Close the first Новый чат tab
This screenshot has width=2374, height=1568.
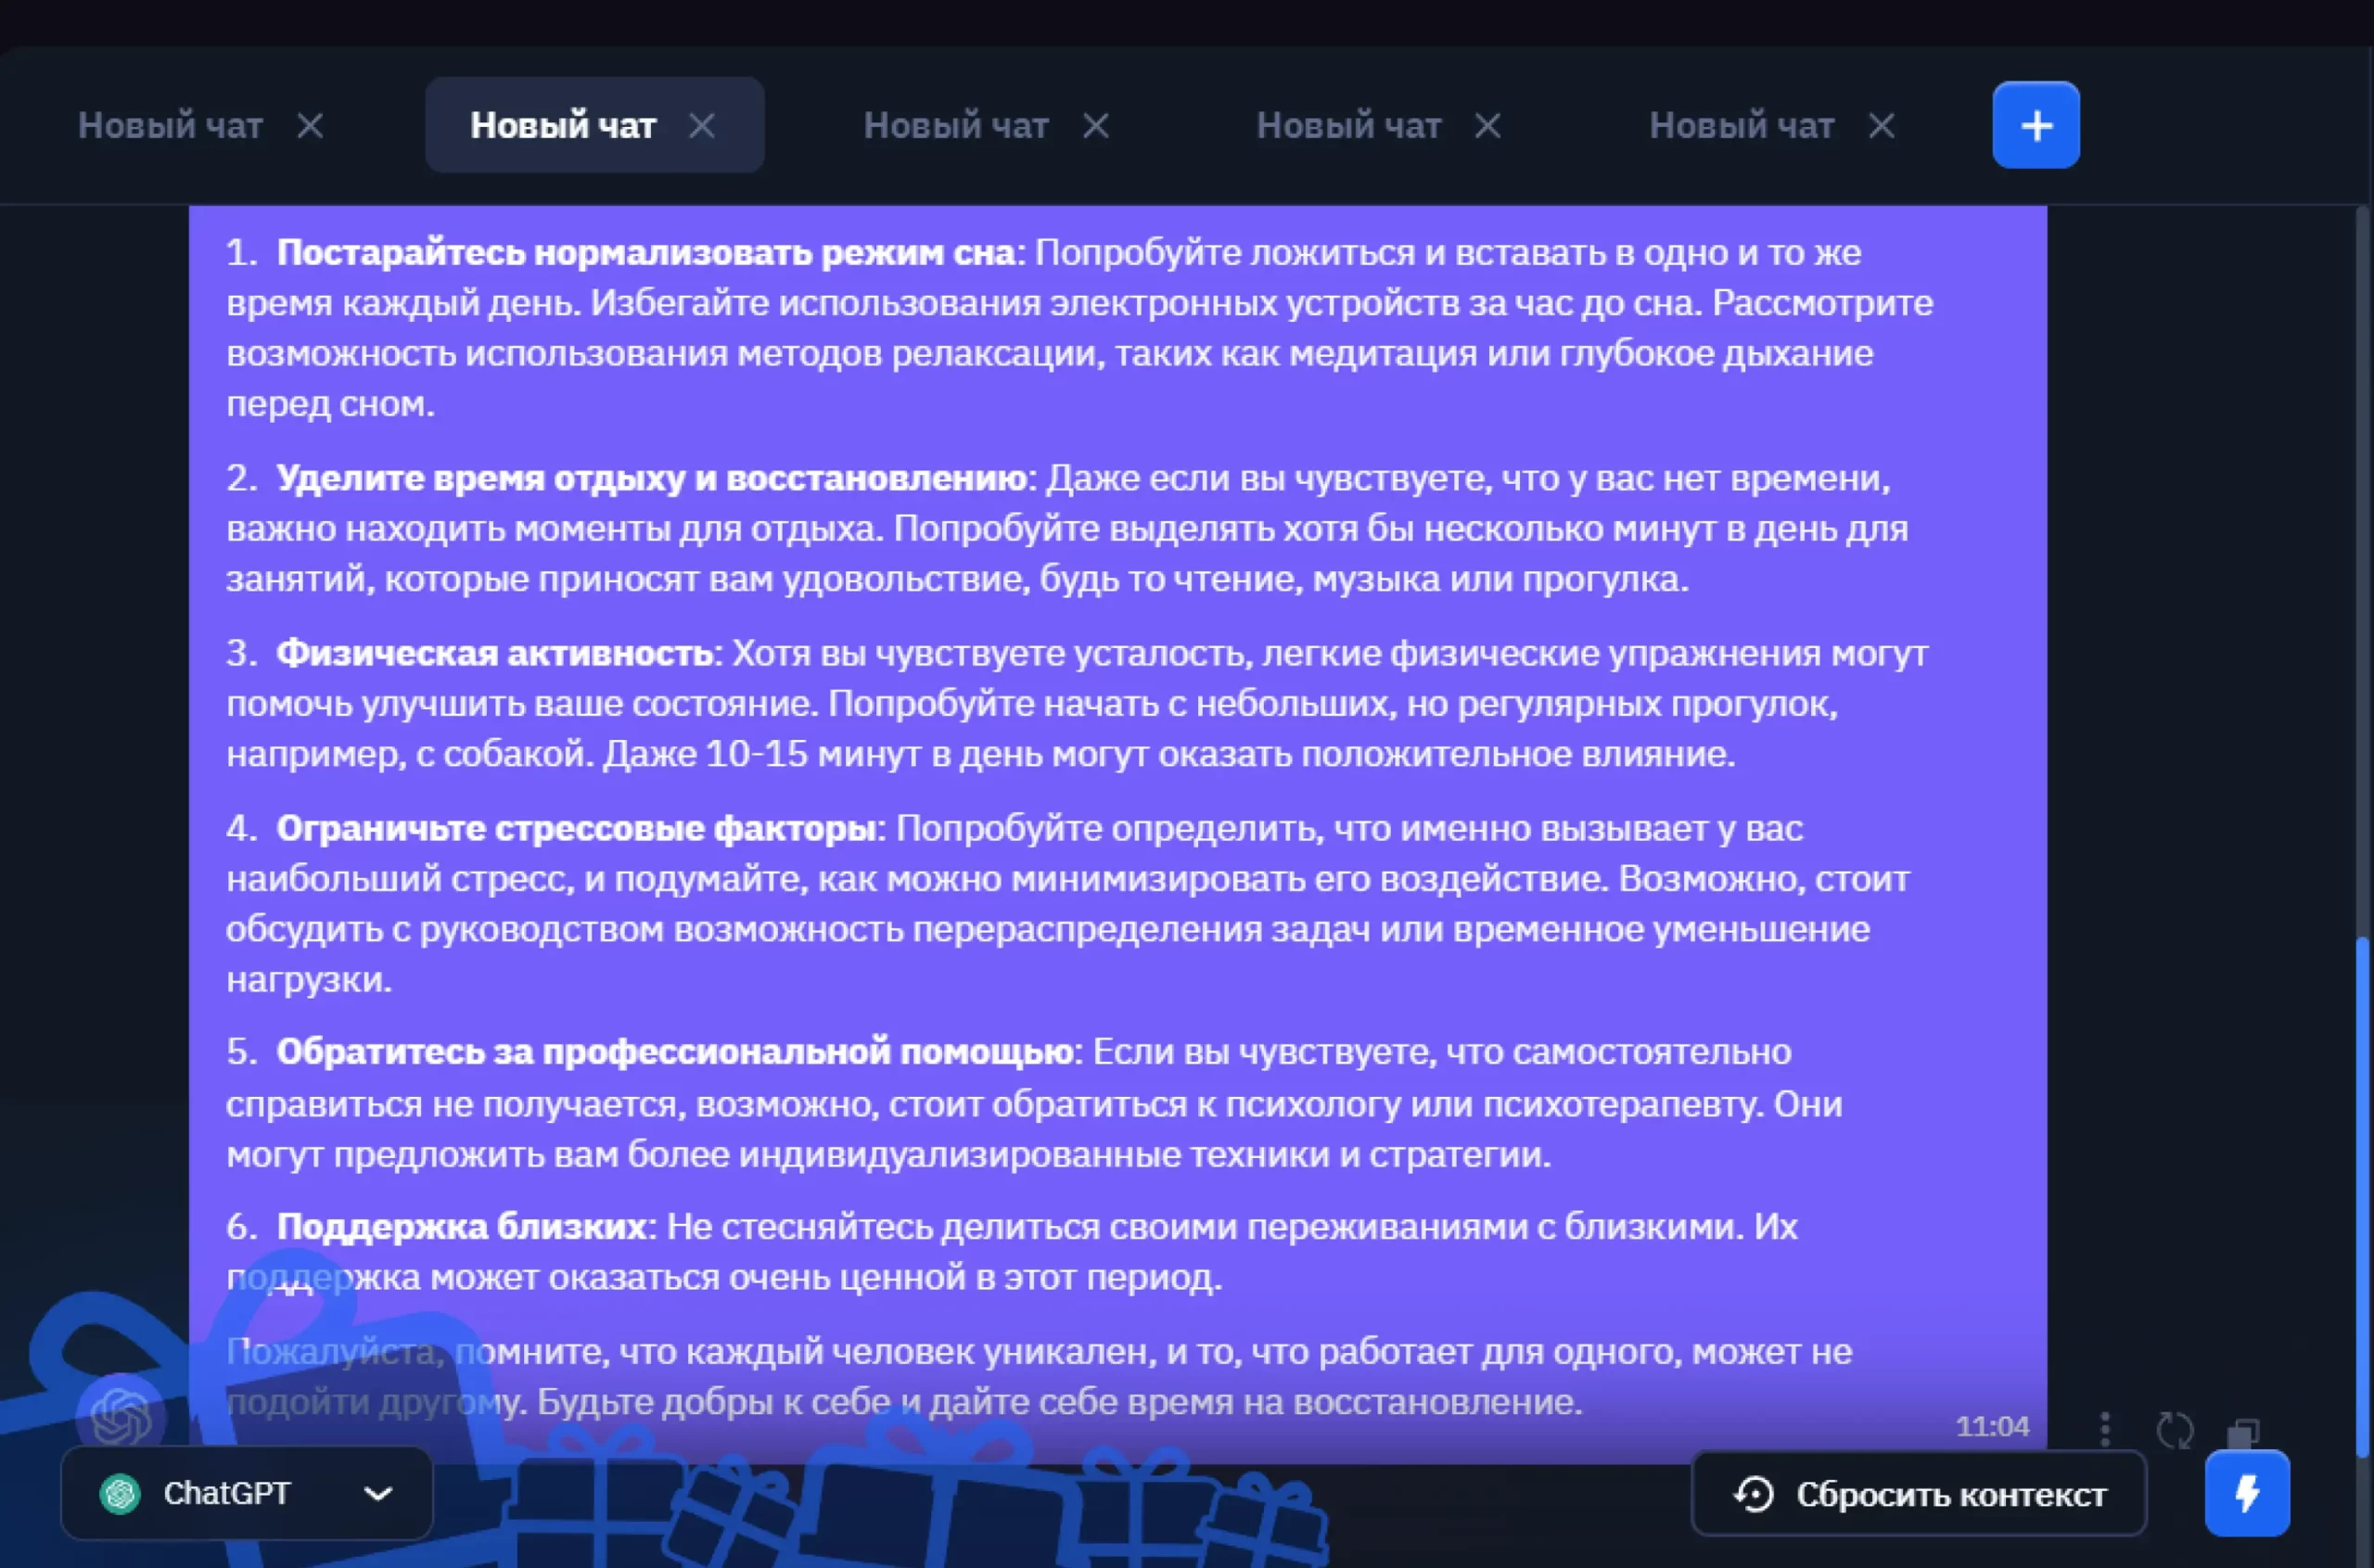click(310, 126)
